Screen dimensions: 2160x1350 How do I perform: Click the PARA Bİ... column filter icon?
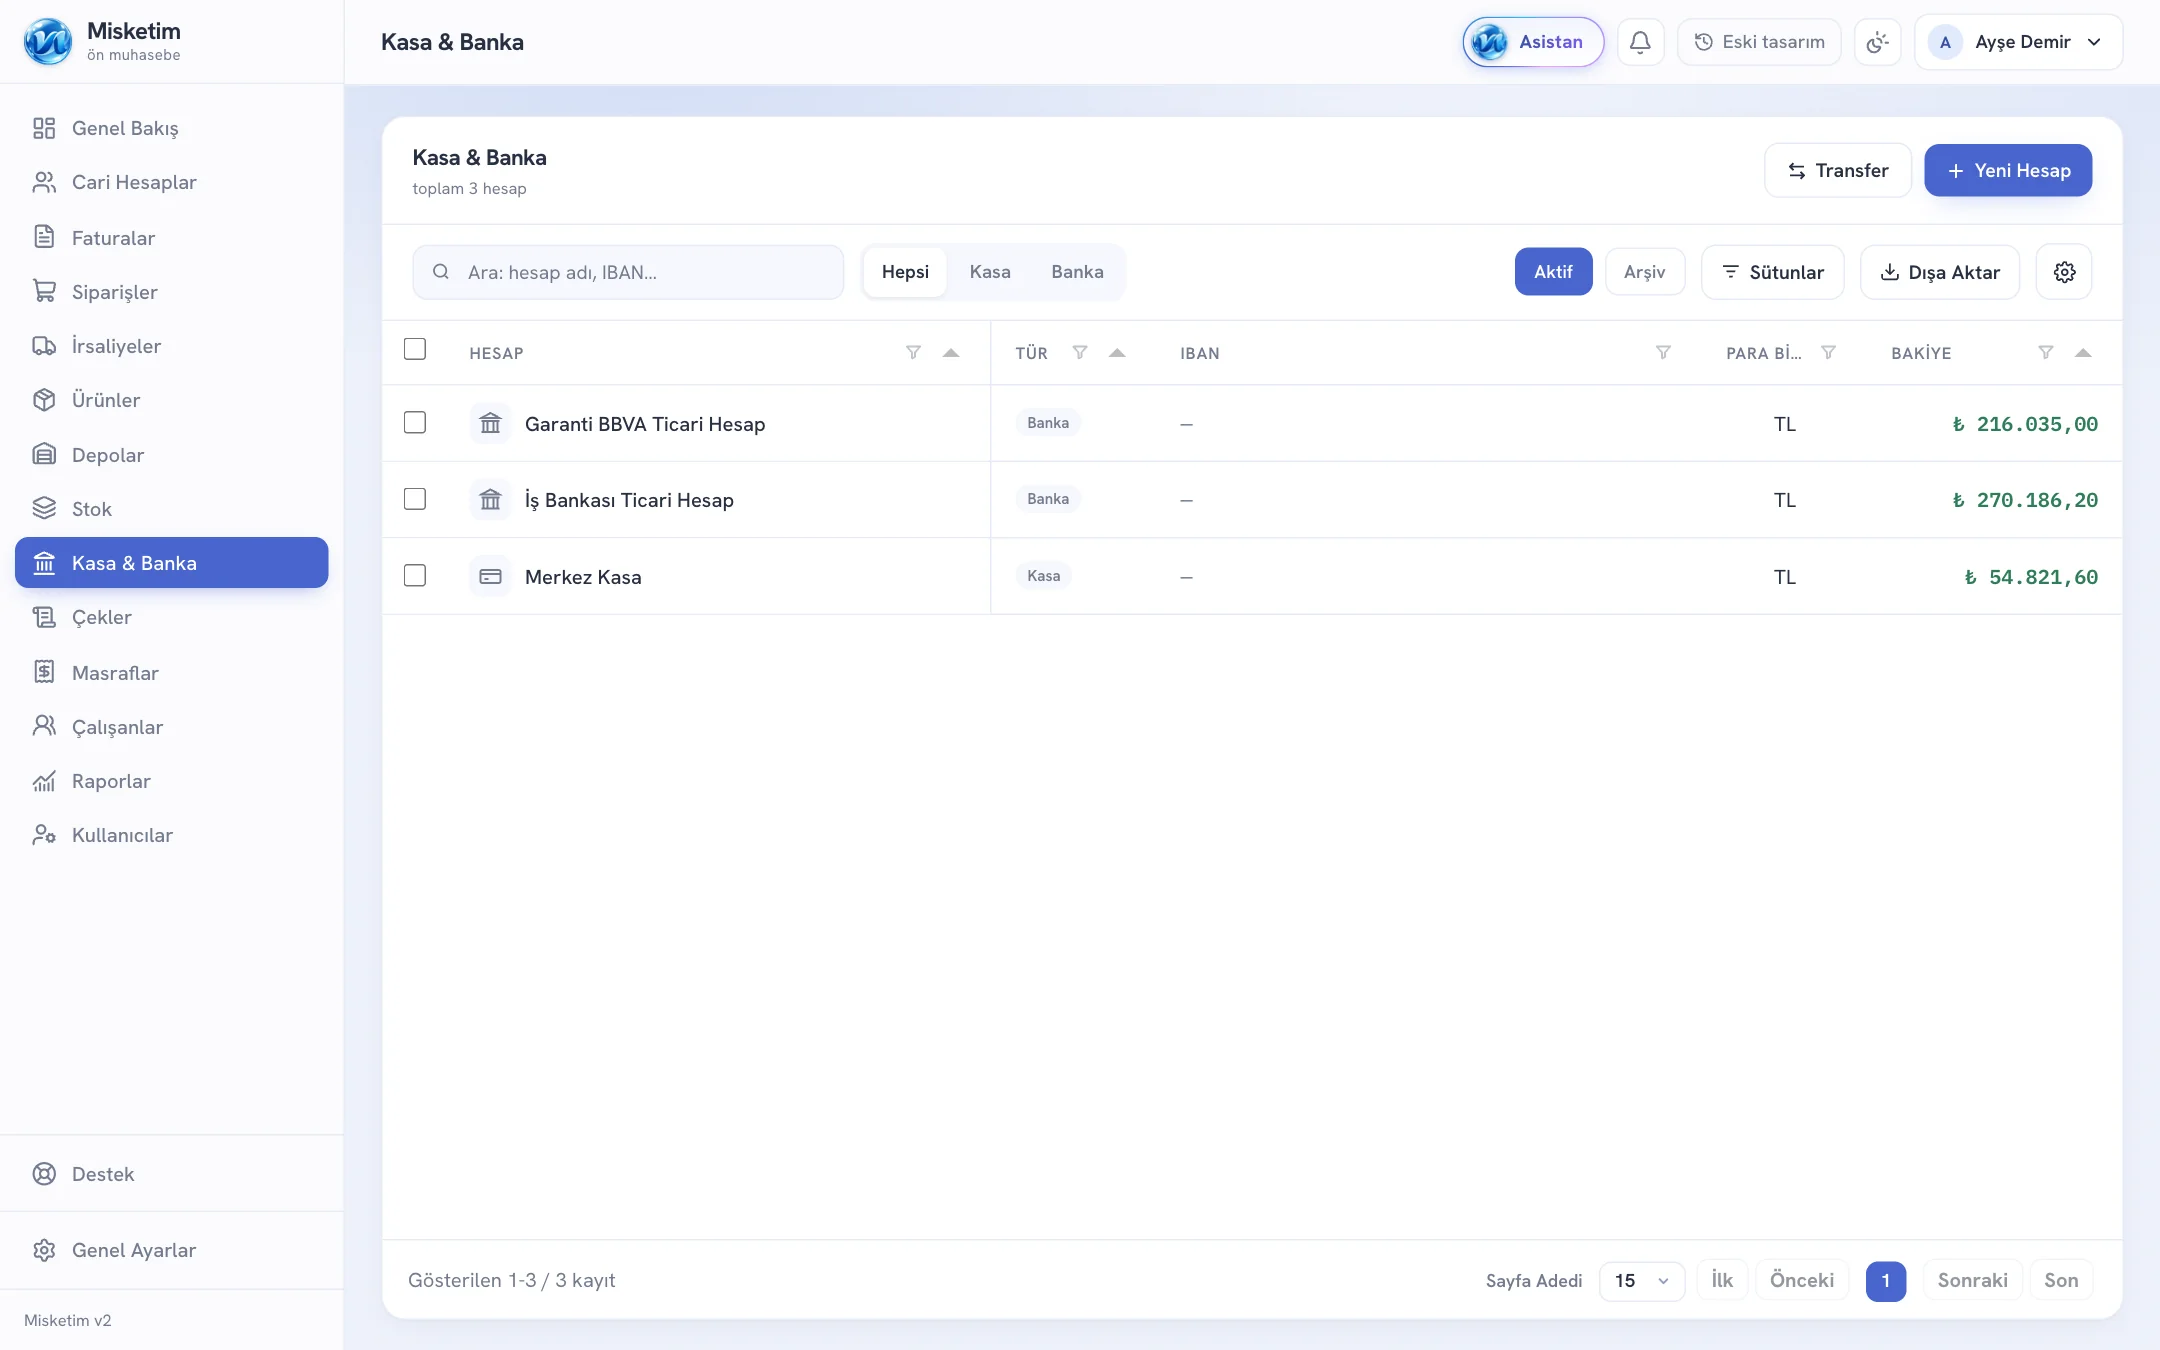pos(1828,352)
